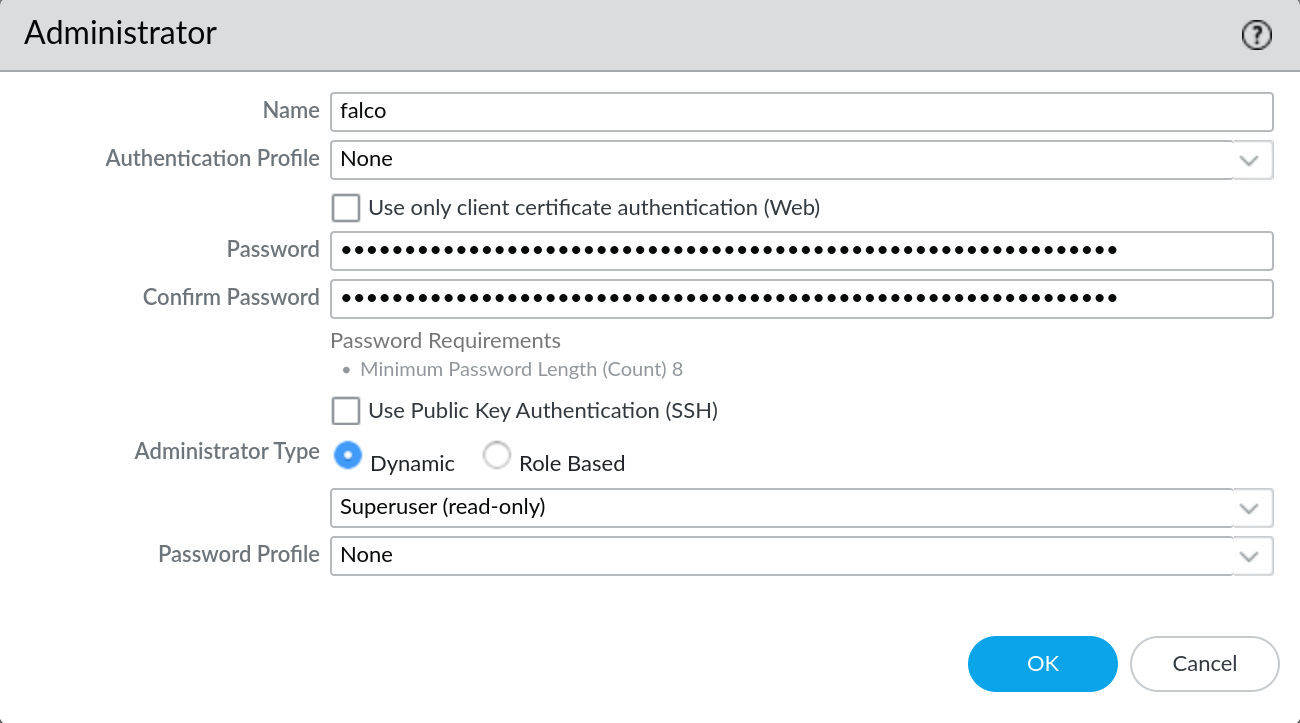
Task: Expand the Authentication Profile dropdown arrow
Action: click(1248, 159)
